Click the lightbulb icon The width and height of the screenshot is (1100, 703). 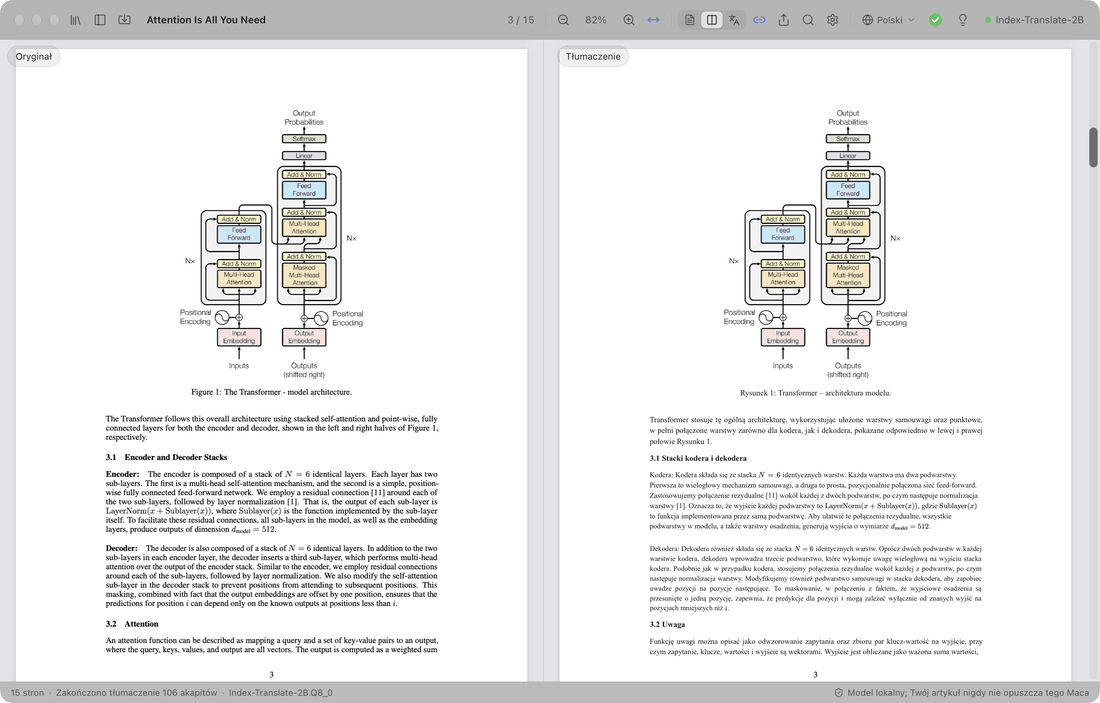click(962, 20)
